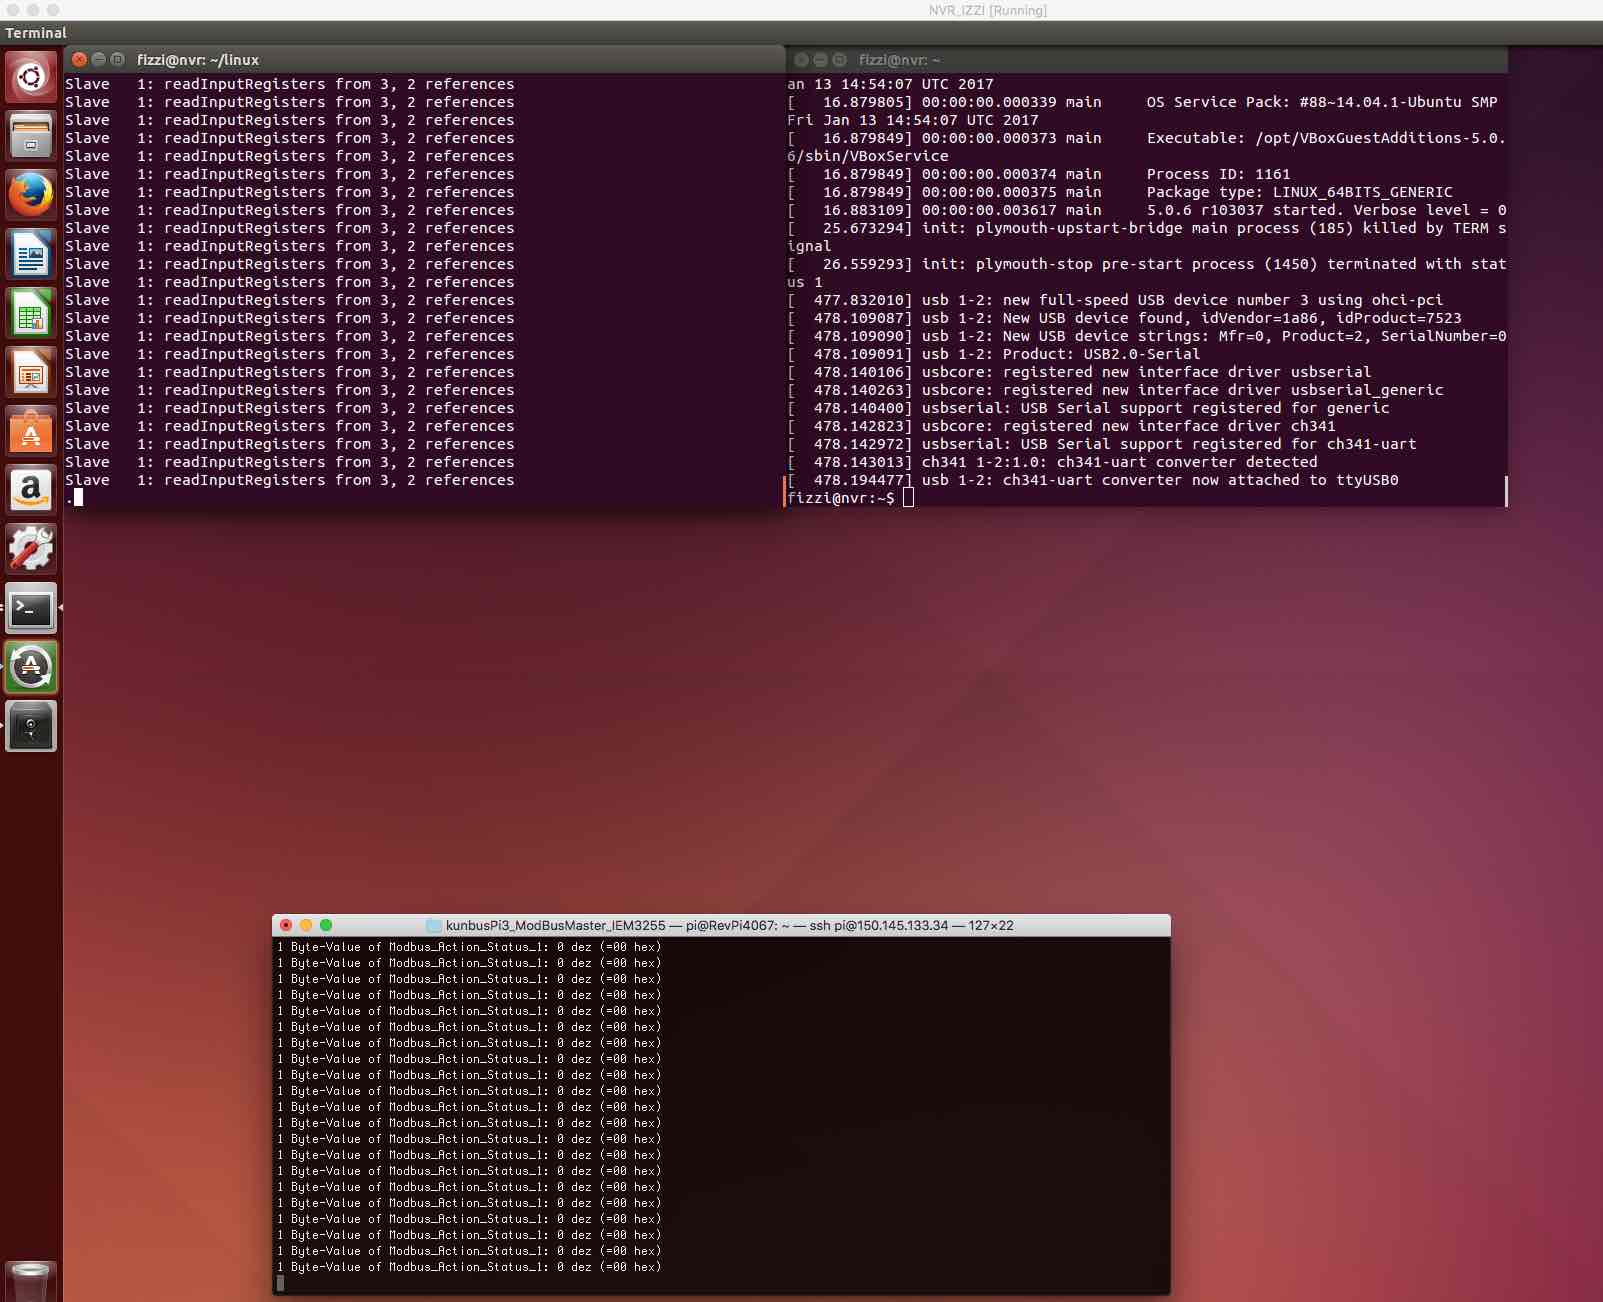Open Ubuntu Software Center icon
The image size is (1603, 1302).
tap(31, 431)
